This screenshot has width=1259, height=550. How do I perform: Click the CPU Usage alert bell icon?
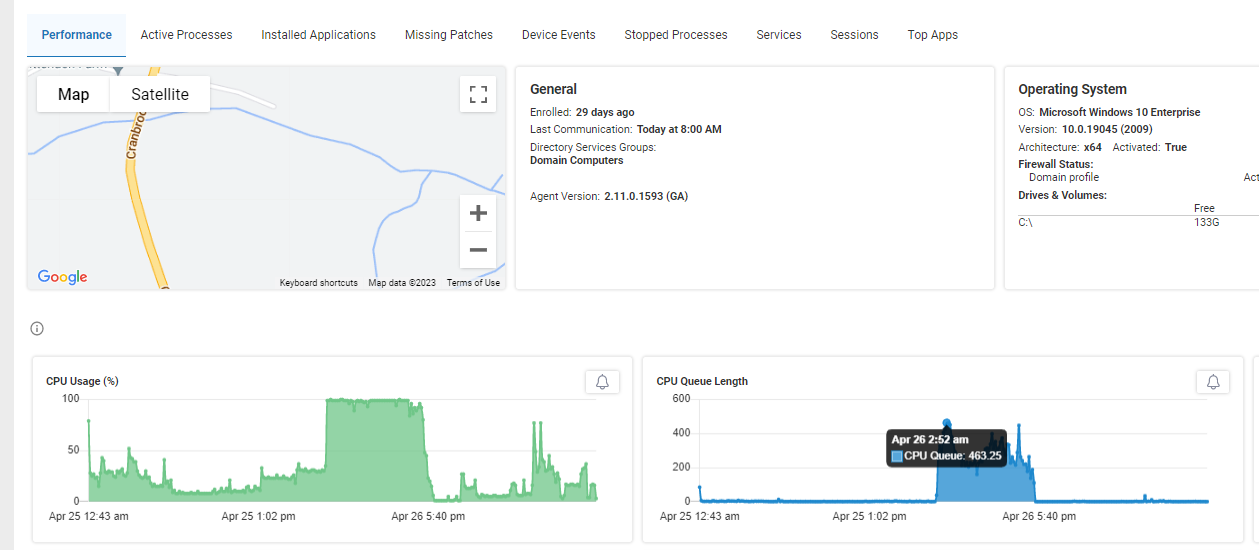pos(602,382)
